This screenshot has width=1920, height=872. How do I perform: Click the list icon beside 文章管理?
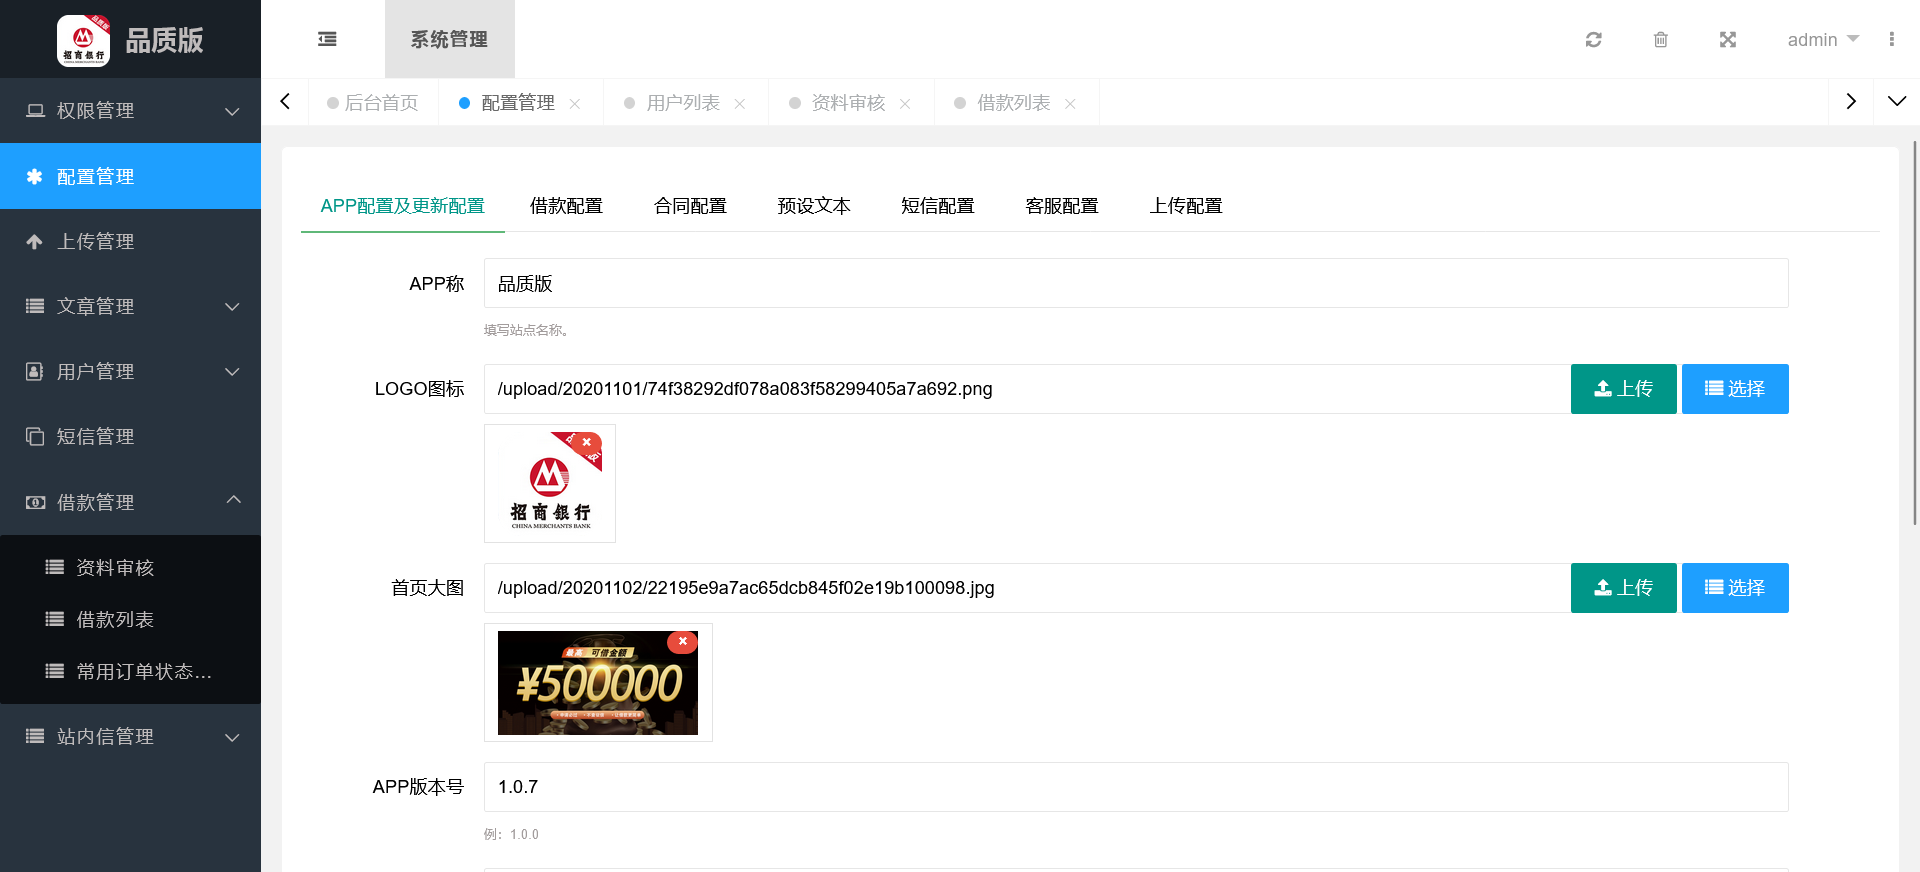(x=35, y=306)
